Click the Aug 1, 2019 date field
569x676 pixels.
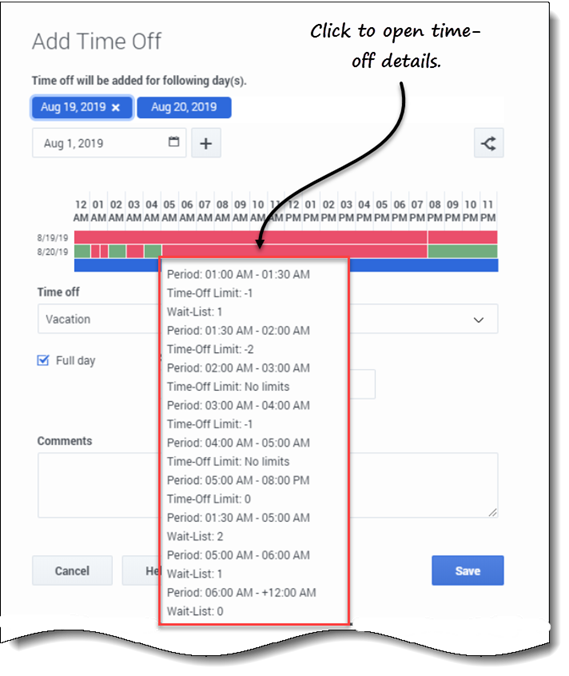pos(109,143)
